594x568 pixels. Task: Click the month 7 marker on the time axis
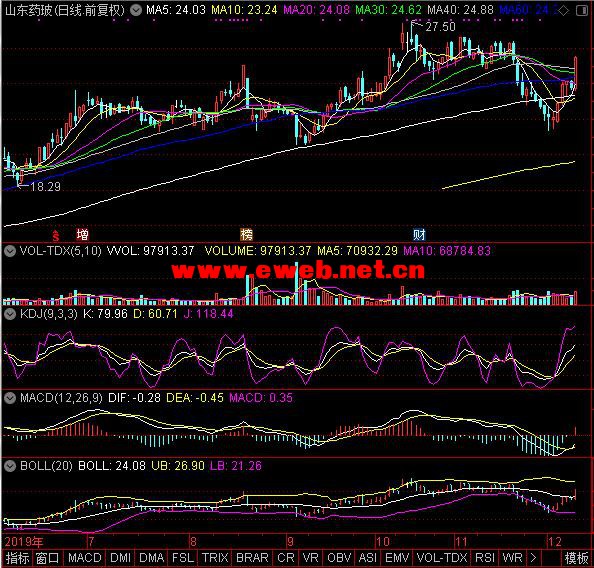point(91,542)
